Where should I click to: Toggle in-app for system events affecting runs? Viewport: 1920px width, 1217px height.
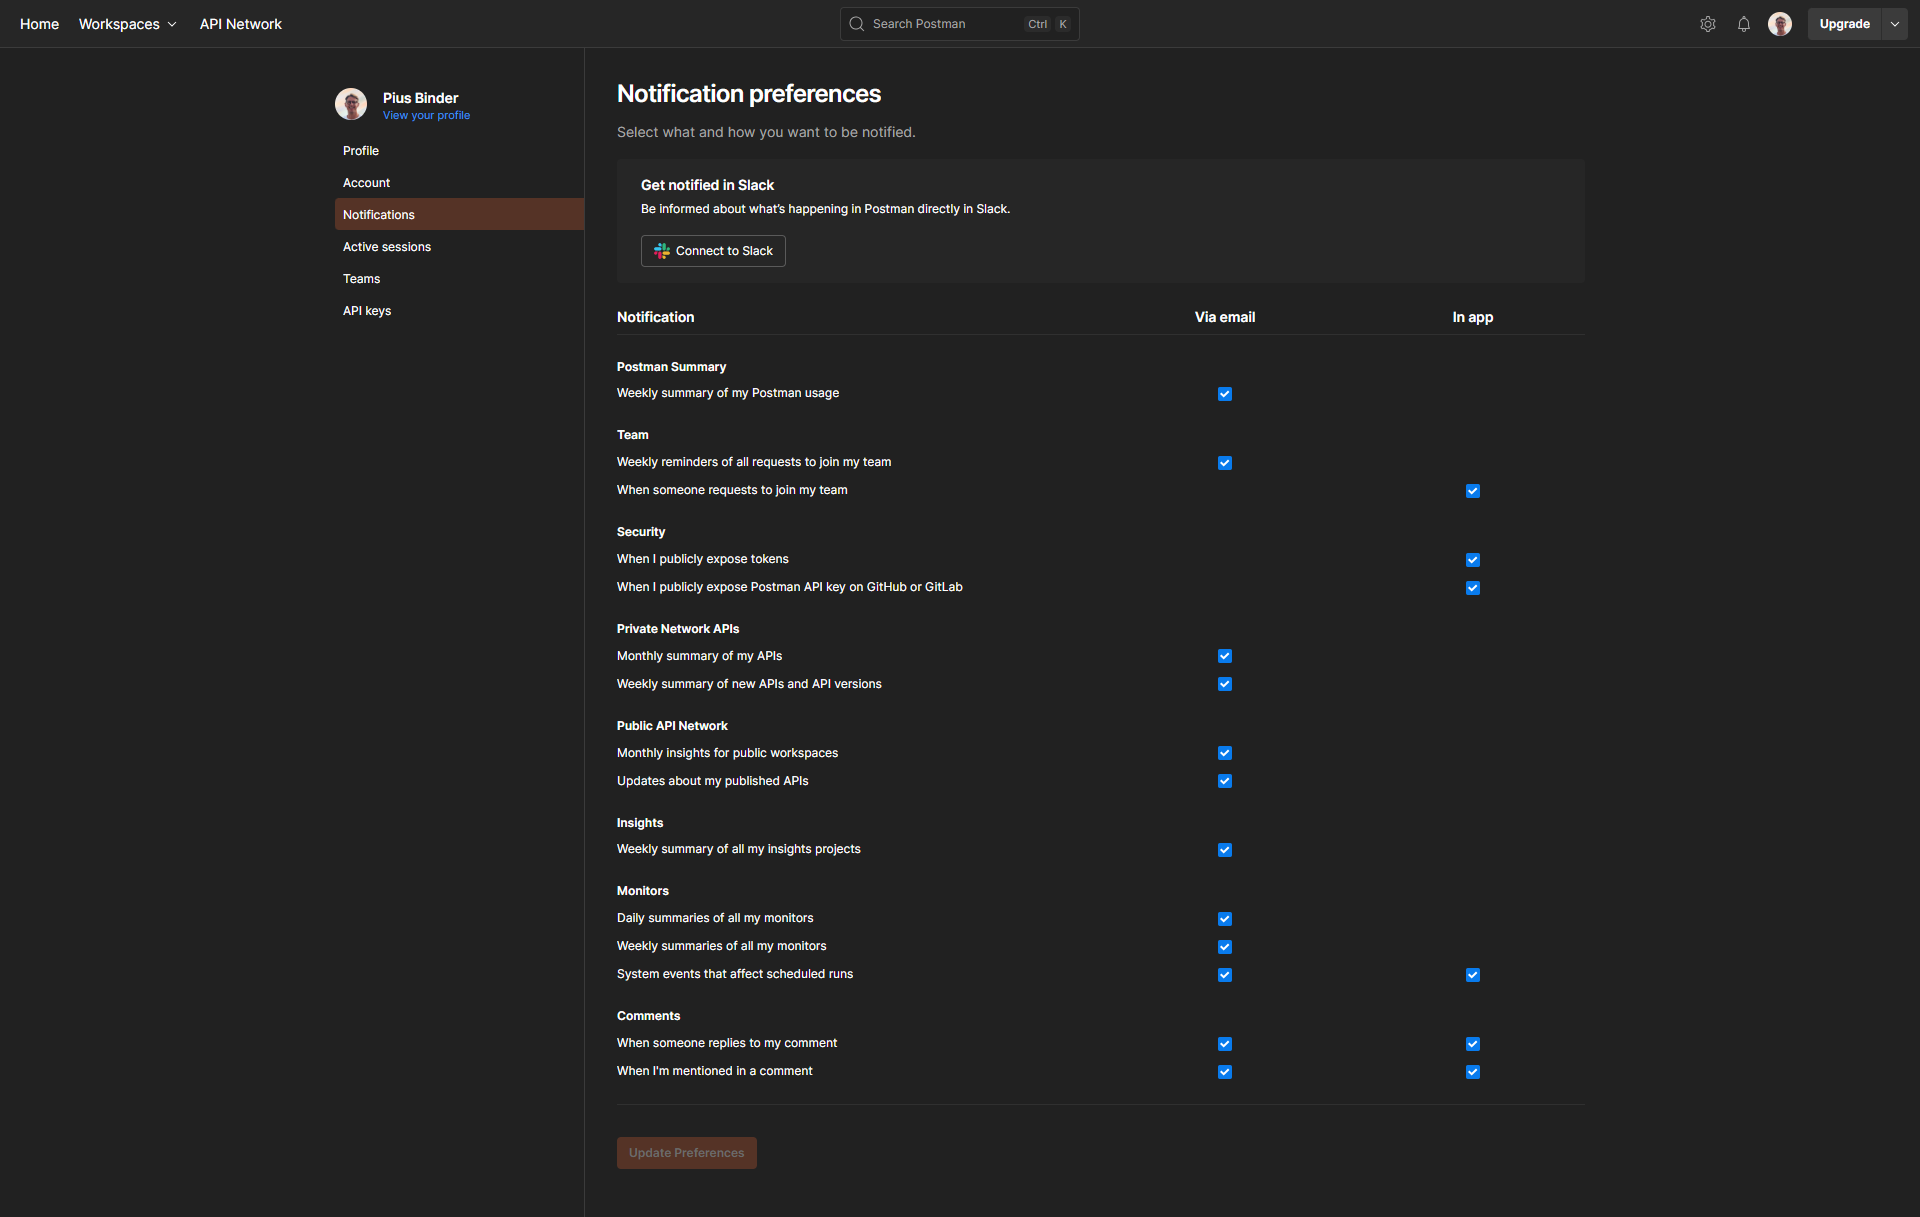pyautogui.click(x=1473, y=975)
